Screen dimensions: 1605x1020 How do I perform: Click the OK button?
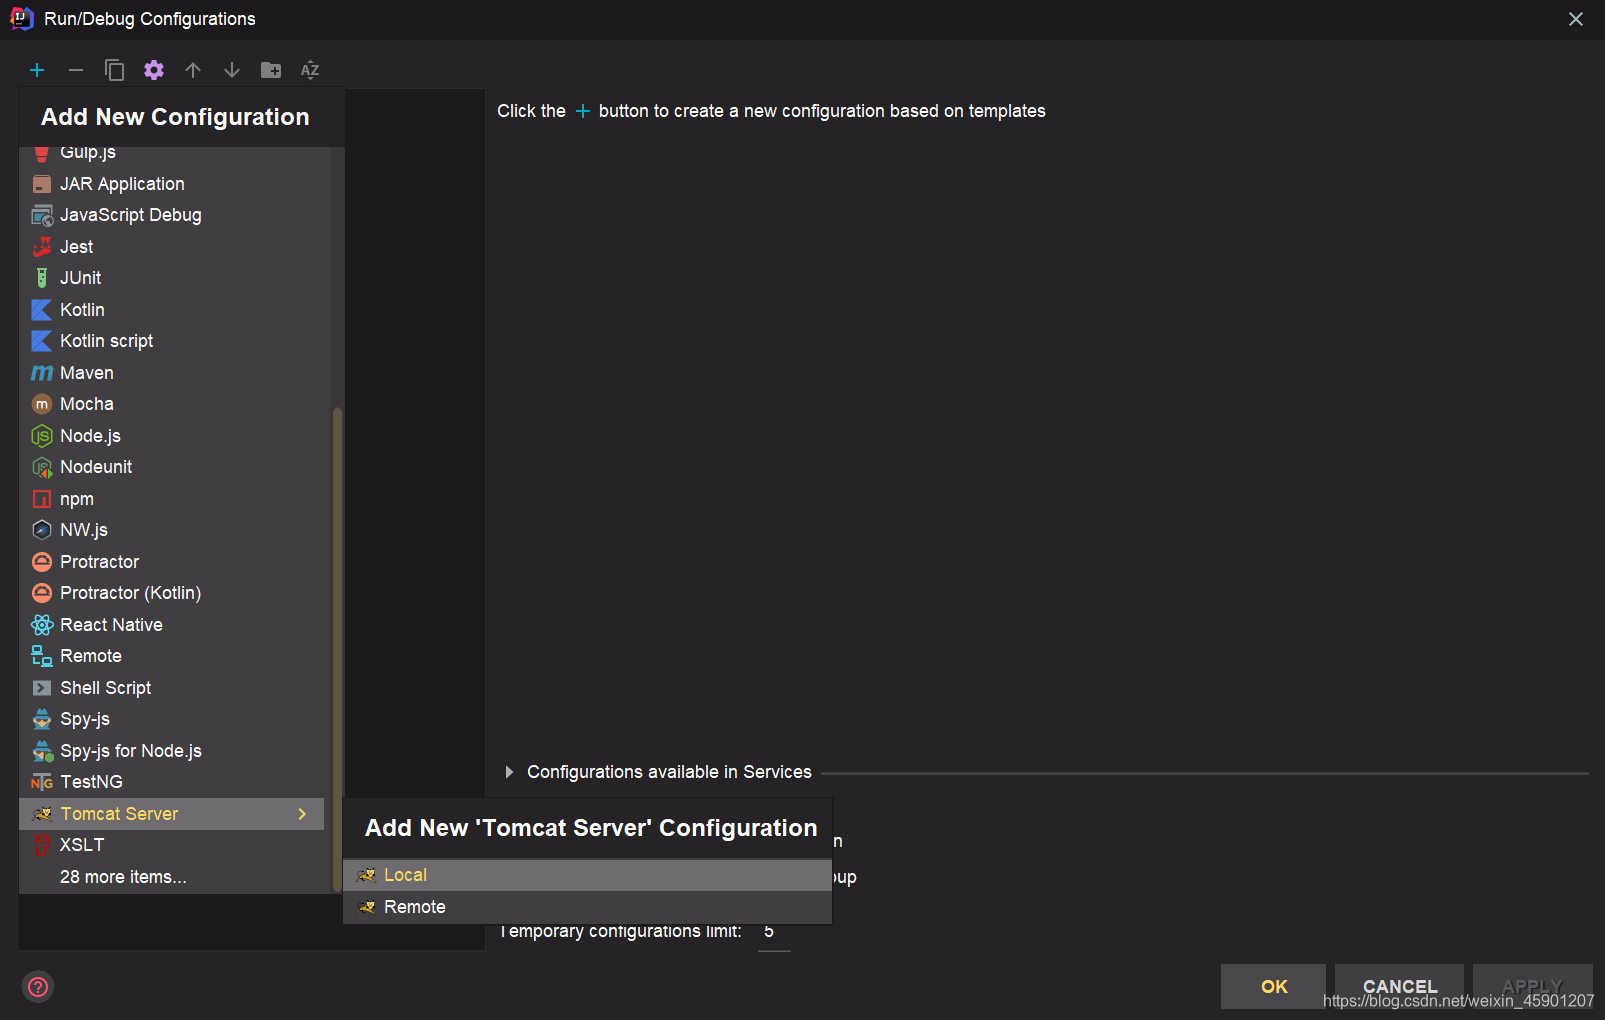[1273, 987]
